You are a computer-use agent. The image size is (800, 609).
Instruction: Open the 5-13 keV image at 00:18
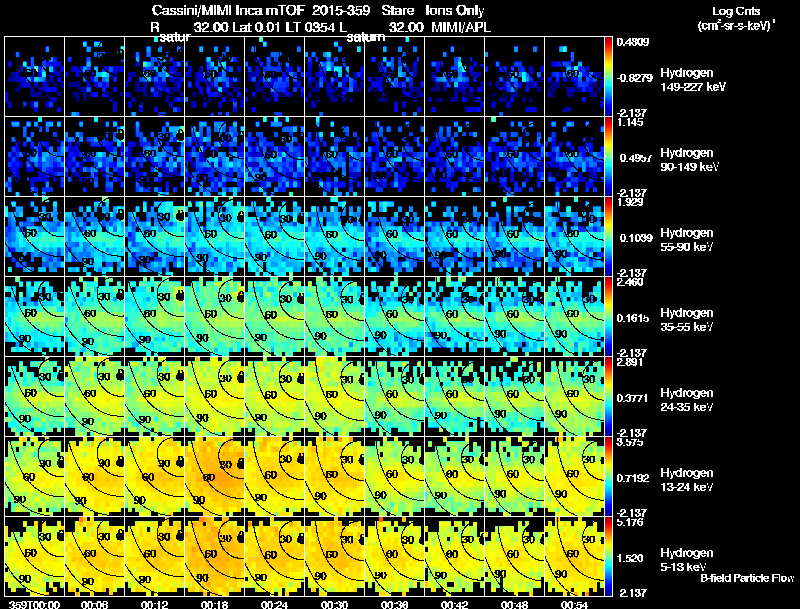click(215, 557)
